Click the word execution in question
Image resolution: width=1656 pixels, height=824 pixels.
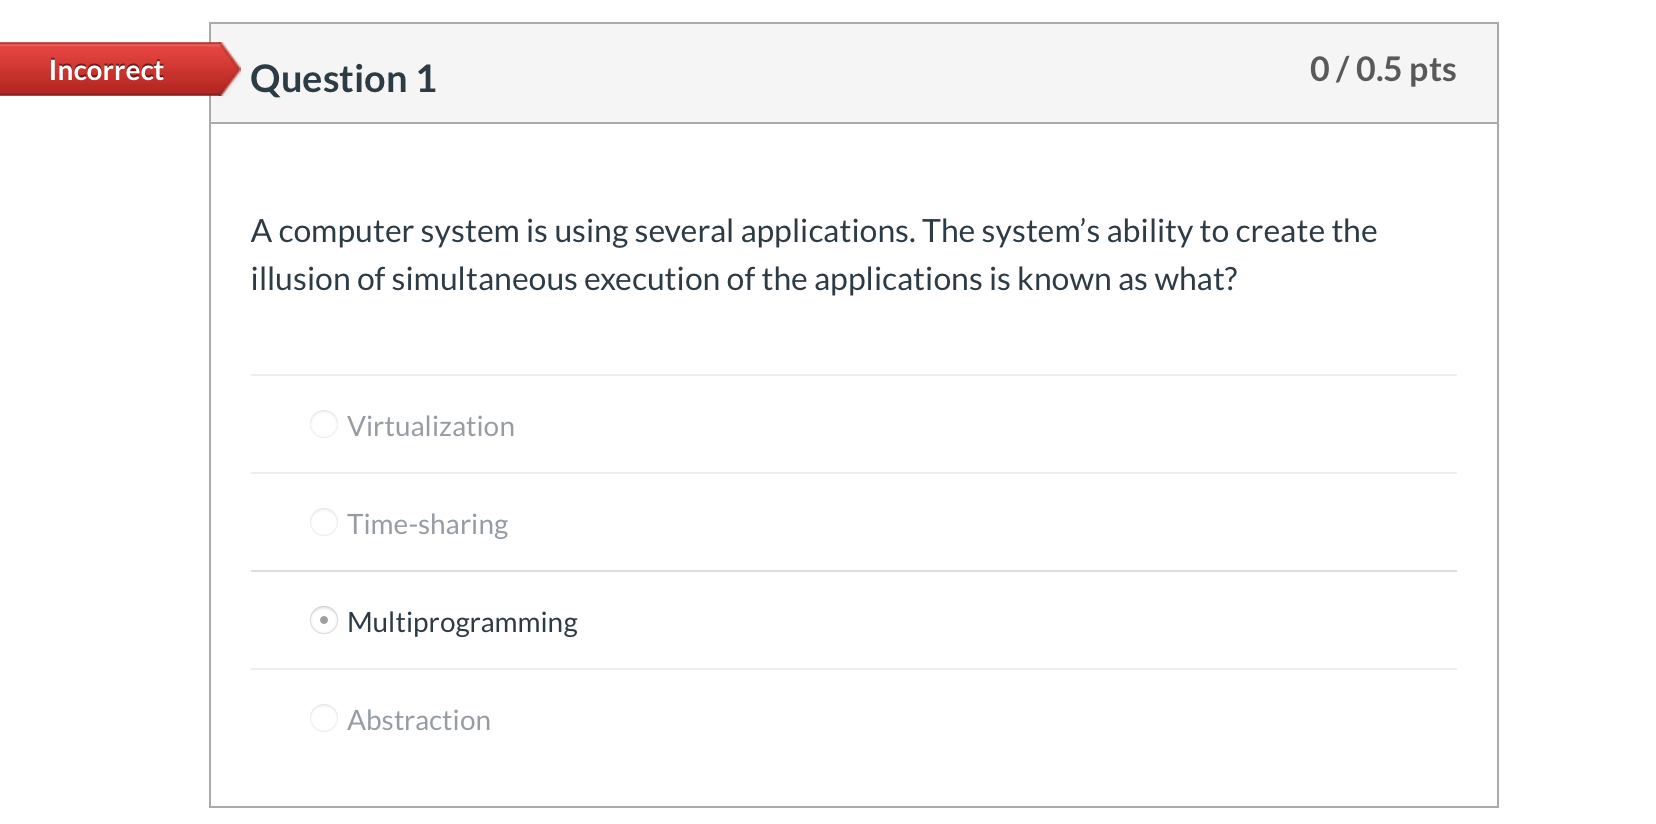coord(651,279)
